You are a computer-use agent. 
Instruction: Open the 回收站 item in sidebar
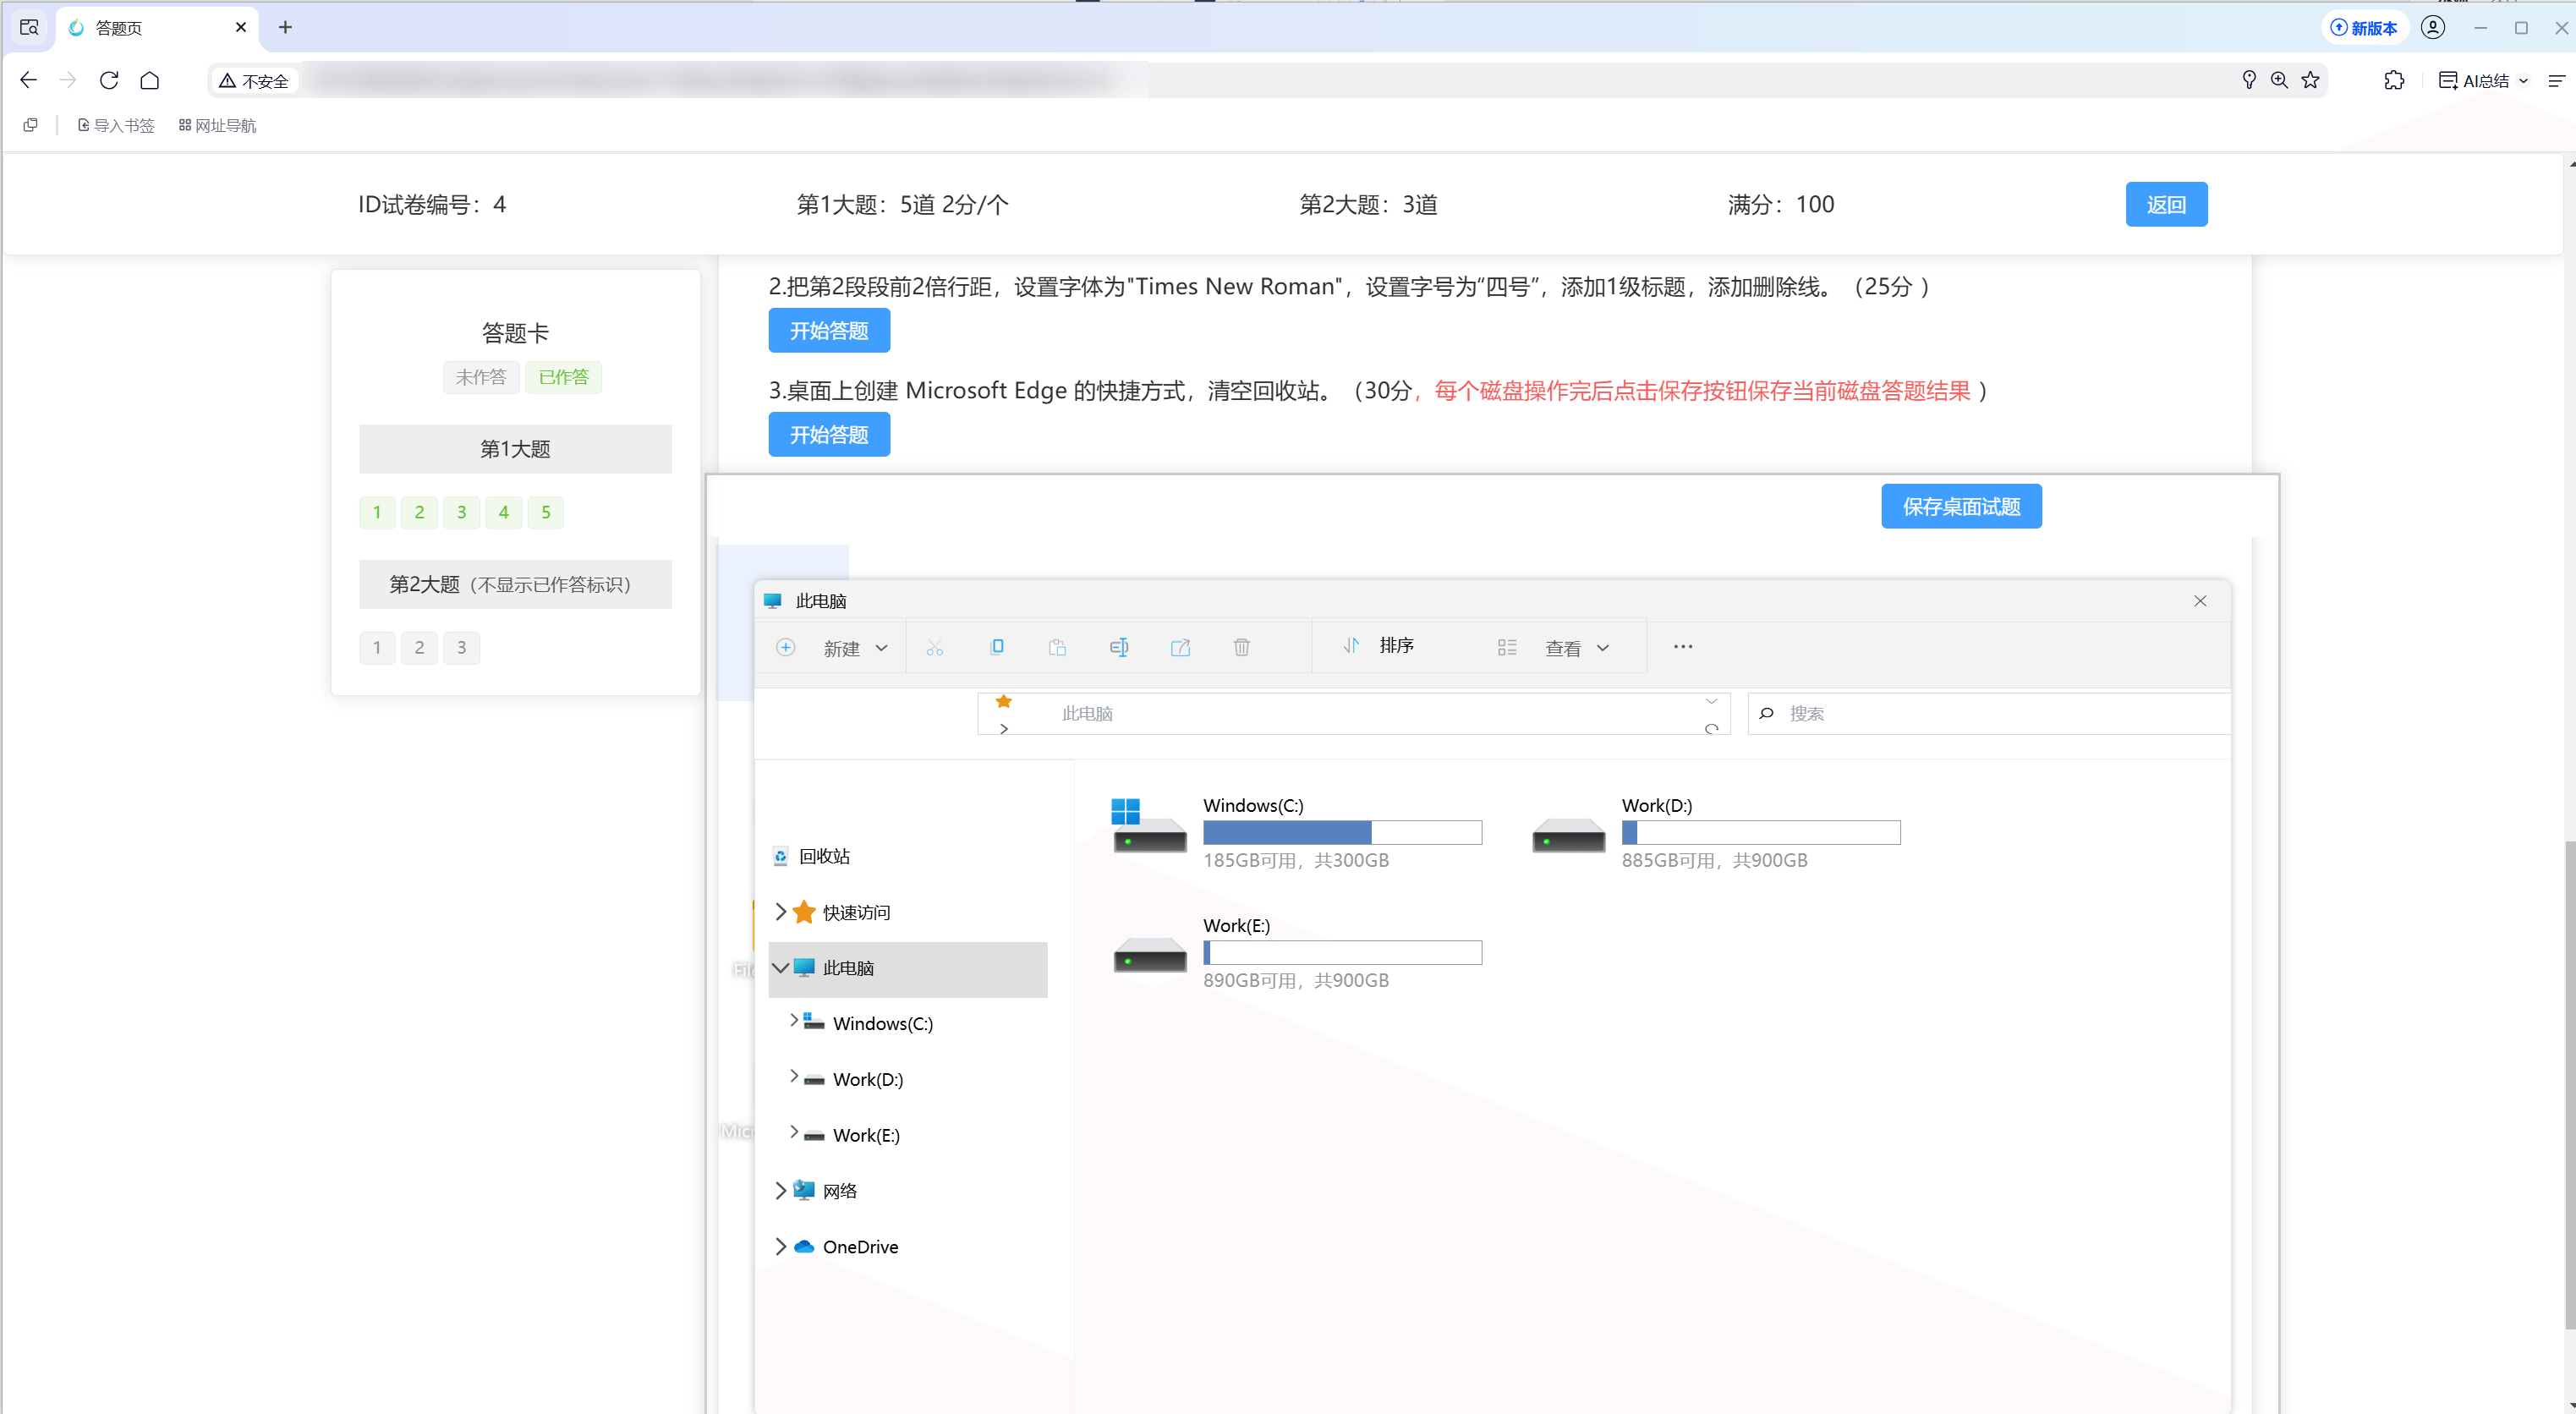coord(824,856)
